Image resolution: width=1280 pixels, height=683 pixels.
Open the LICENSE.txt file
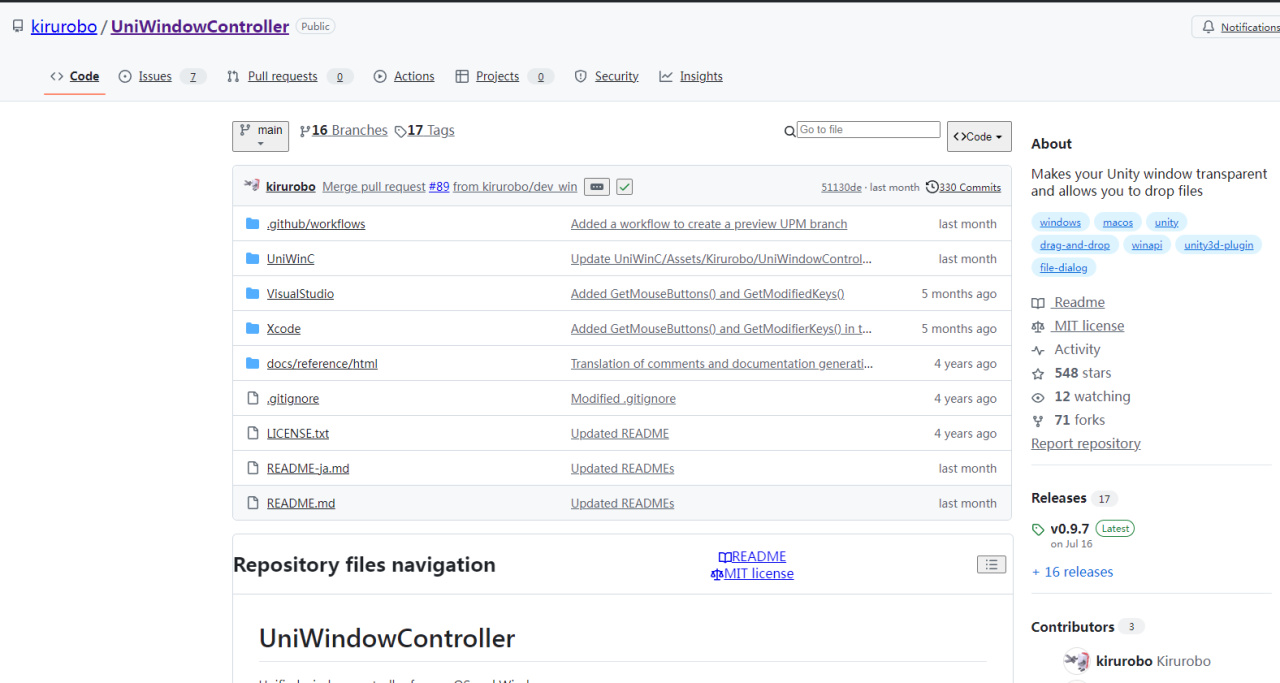pos(298,434)
